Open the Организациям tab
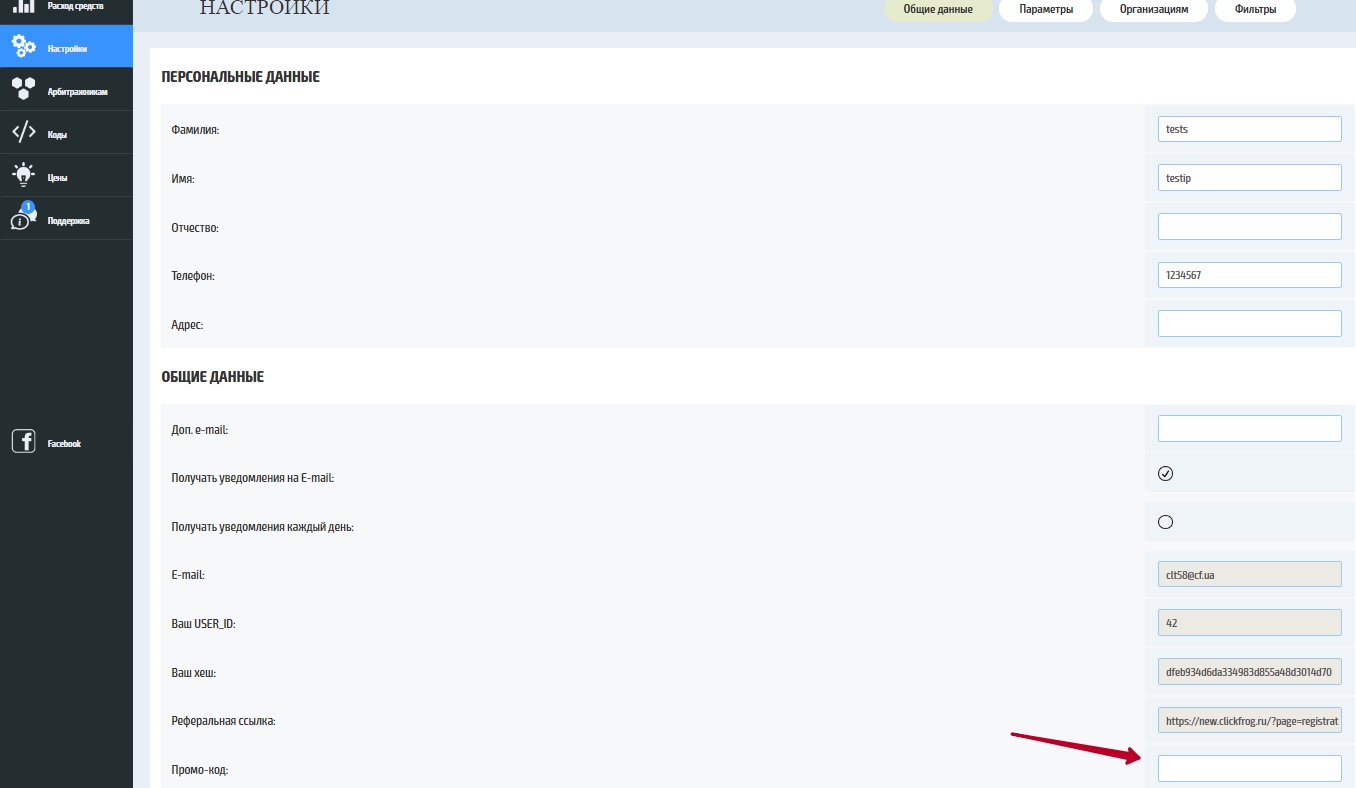Viewport: 1356px width, 788px height. click(1153, 10)
